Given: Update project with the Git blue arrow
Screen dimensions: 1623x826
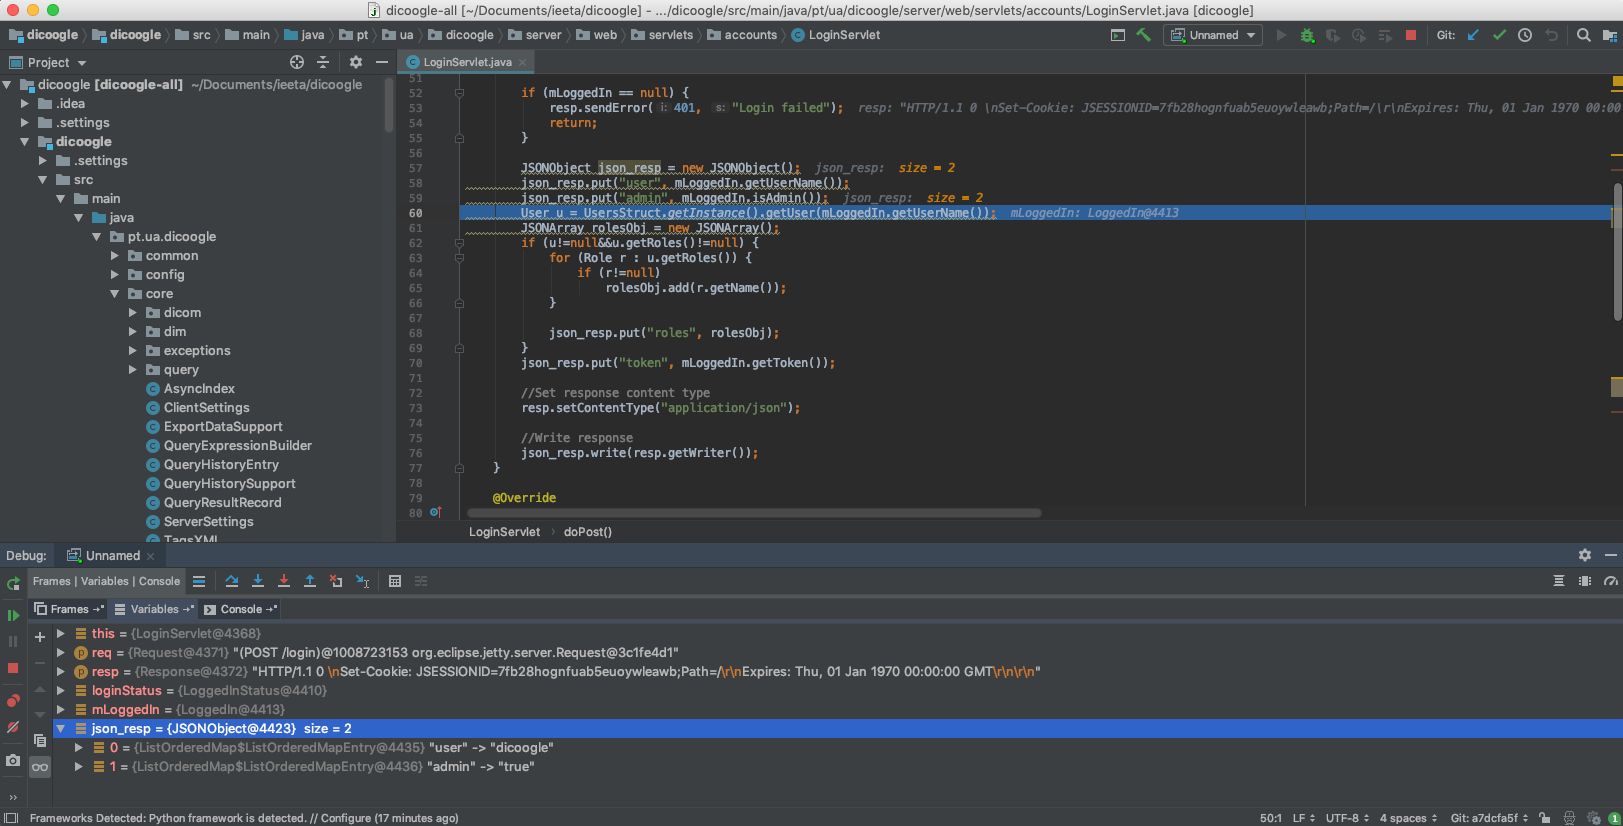Looking at the screenshot, I should [1473, 35].
